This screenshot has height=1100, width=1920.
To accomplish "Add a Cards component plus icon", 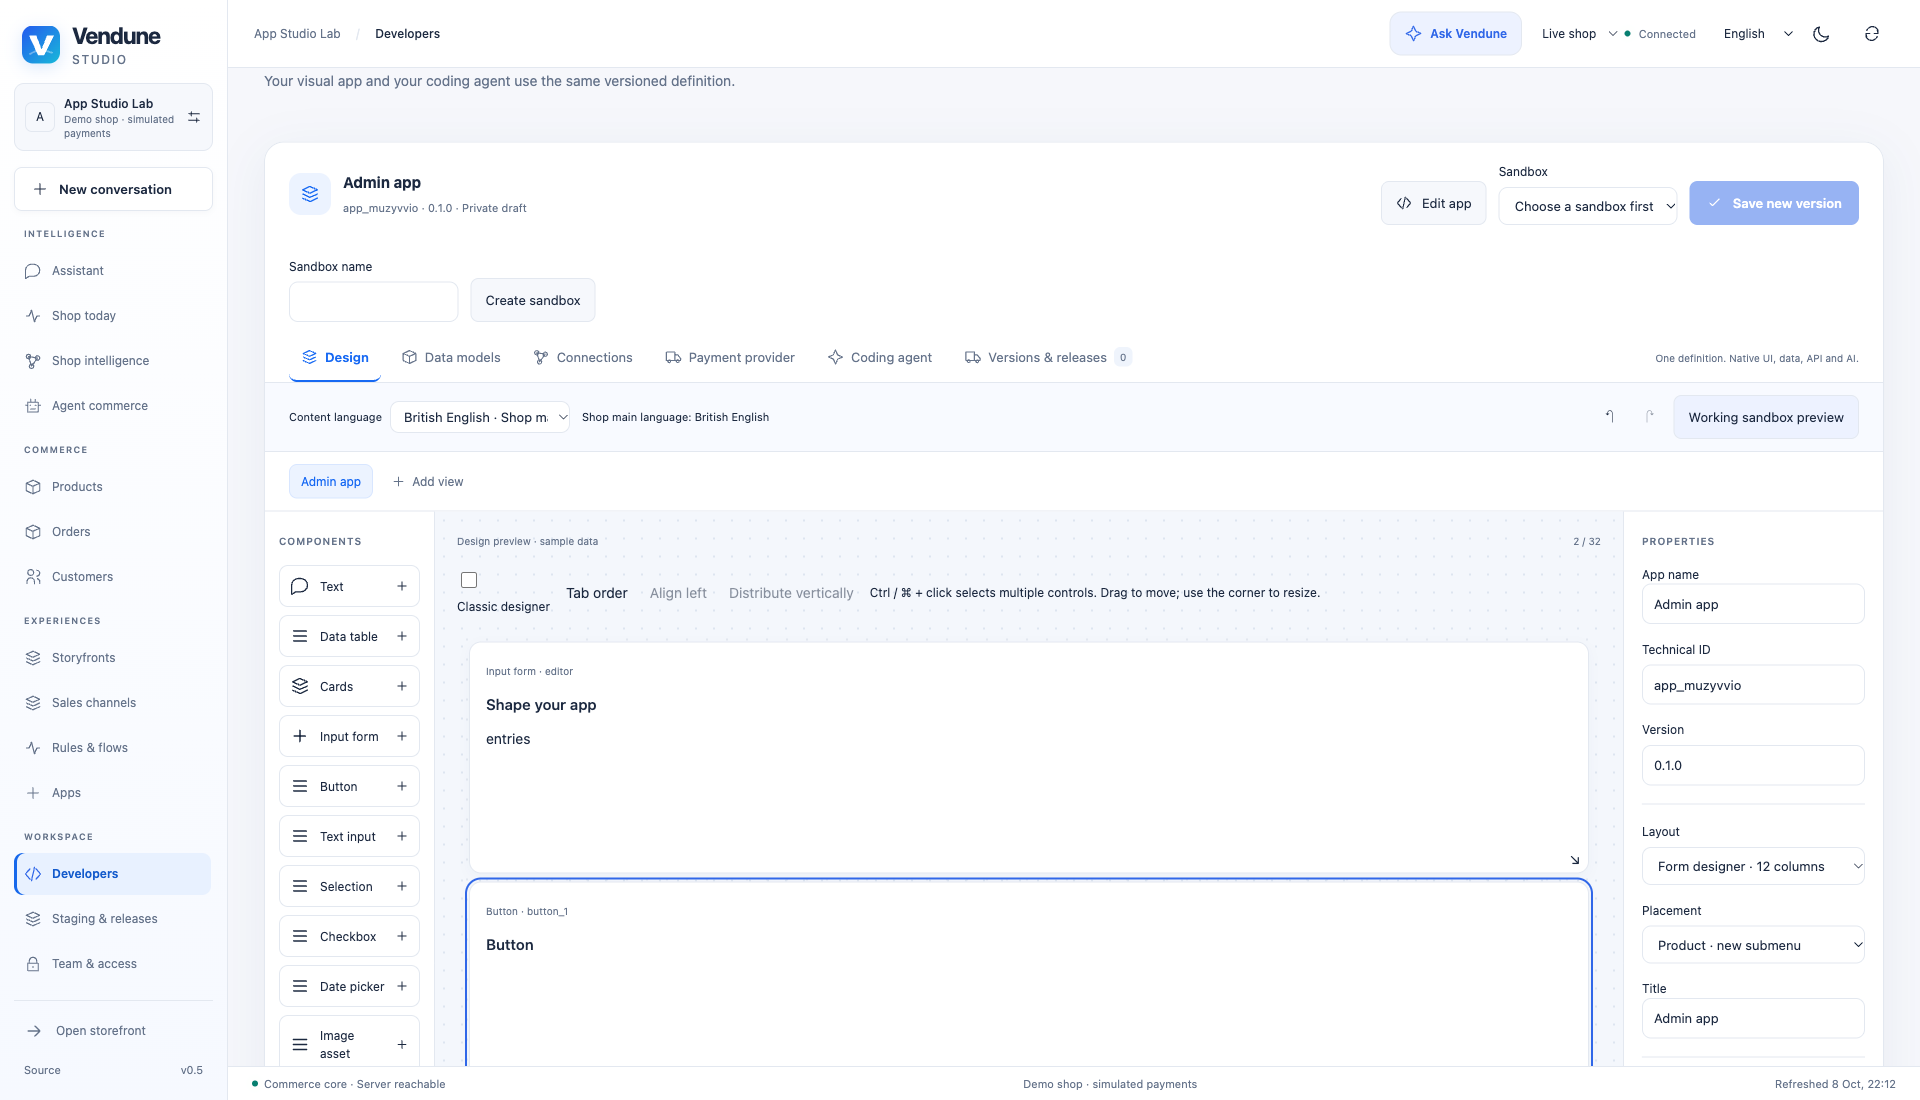I will (x=402, y=686).
